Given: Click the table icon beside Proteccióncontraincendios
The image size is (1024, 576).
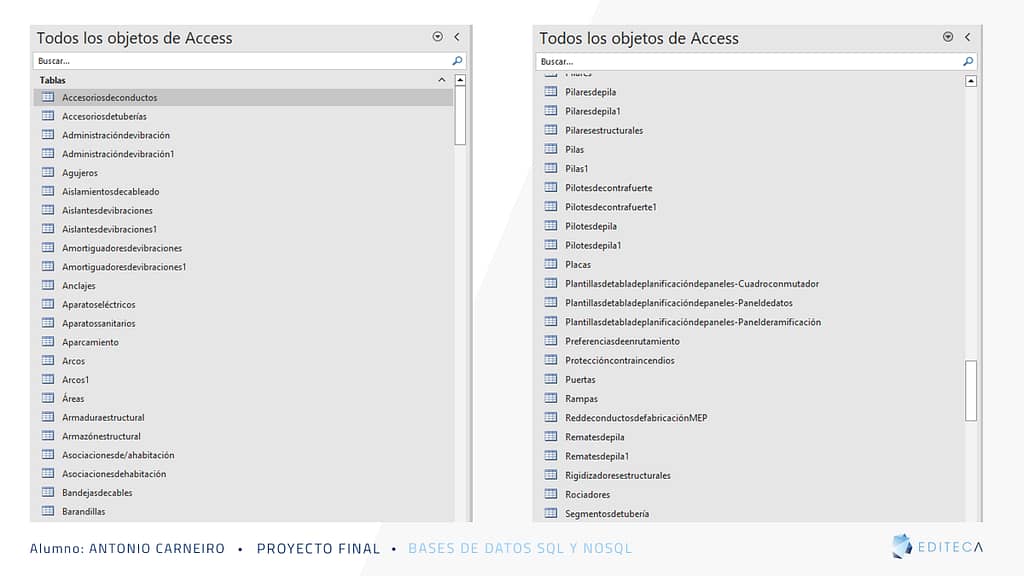Looking at the screenshot, I should (x=551, y=360).
